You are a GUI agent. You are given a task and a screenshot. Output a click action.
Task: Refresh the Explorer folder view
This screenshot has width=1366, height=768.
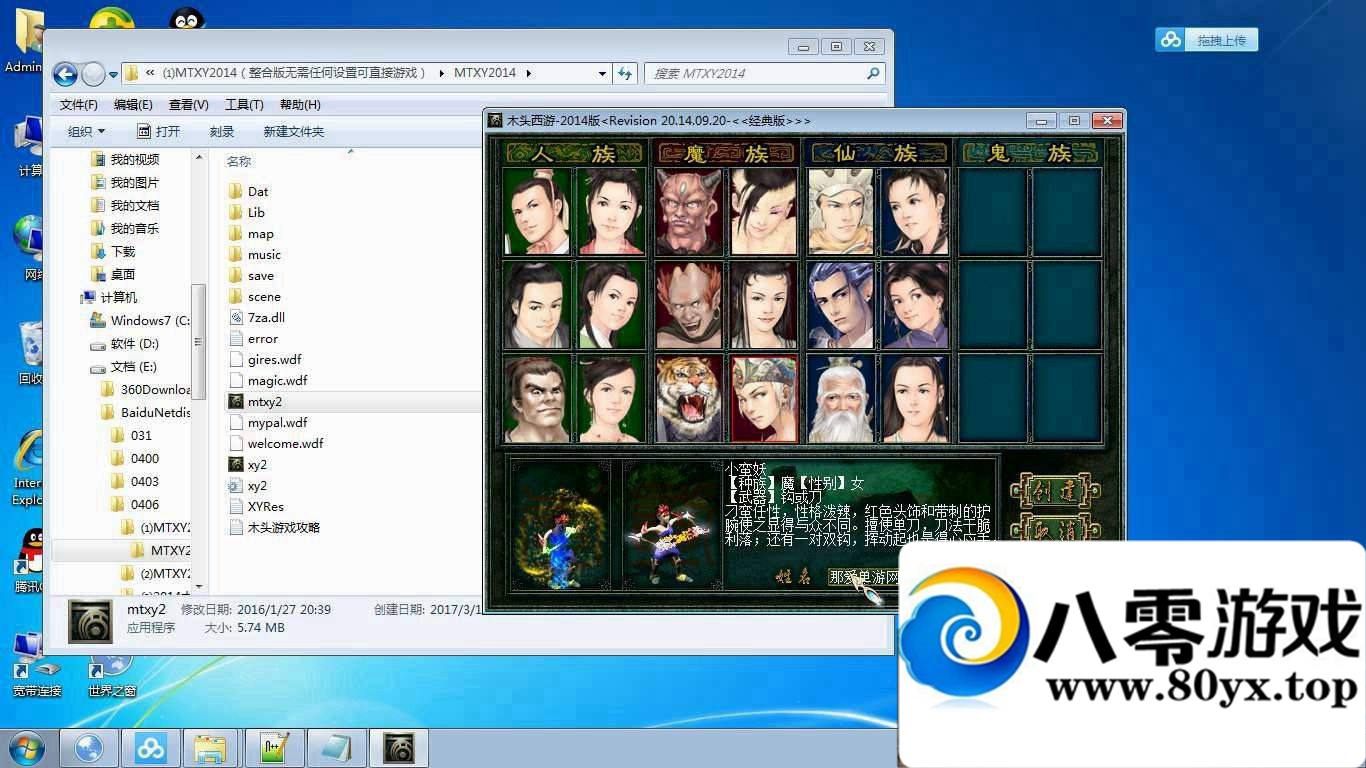625,73
